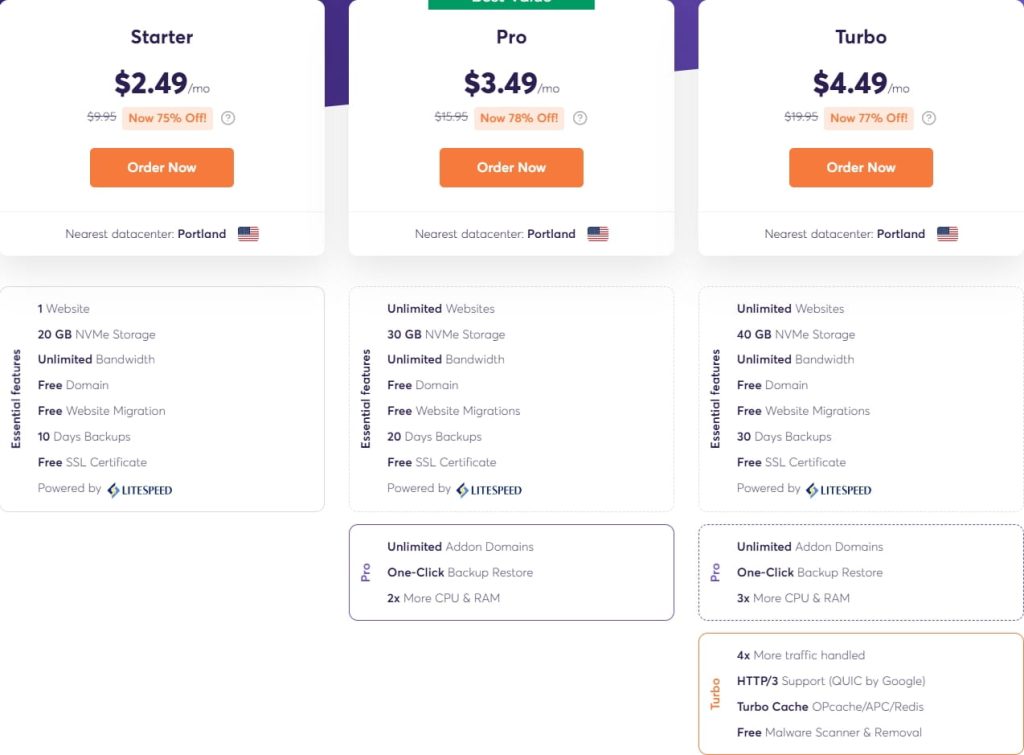Click the 'Now 78% Off!' Pro badge
The width and height of the screenshot is (1024, 755).
point(519,118)
